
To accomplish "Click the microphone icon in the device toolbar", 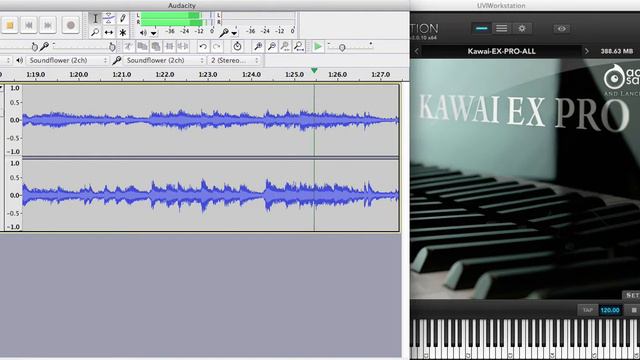I will pyautogui.click(x=117, y=60).
